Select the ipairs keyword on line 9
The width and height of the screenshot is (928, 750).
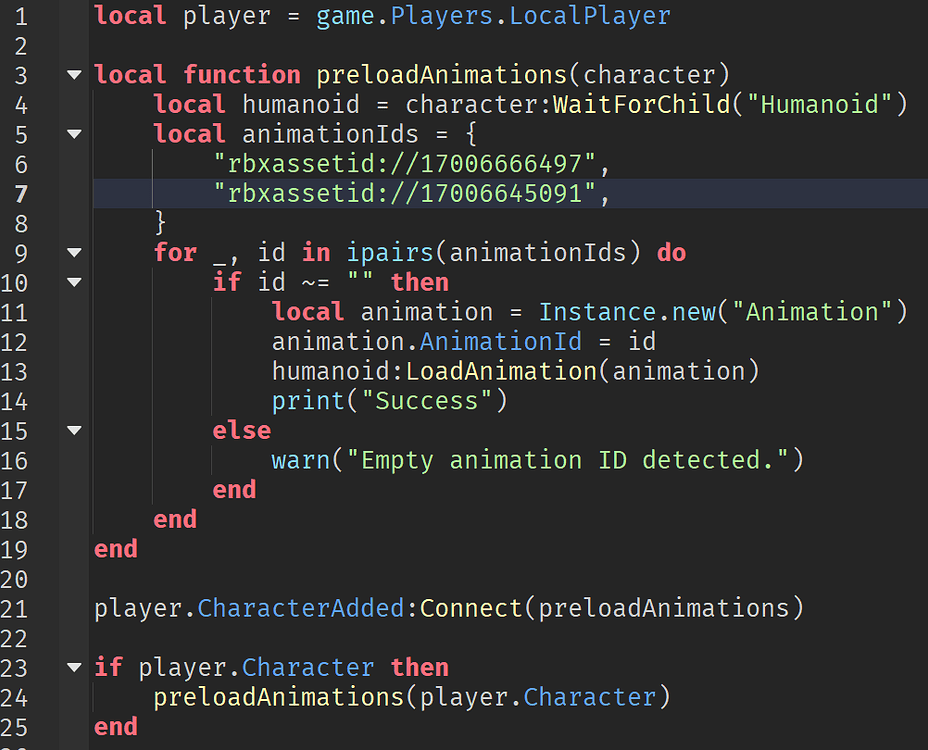point(390,252)
